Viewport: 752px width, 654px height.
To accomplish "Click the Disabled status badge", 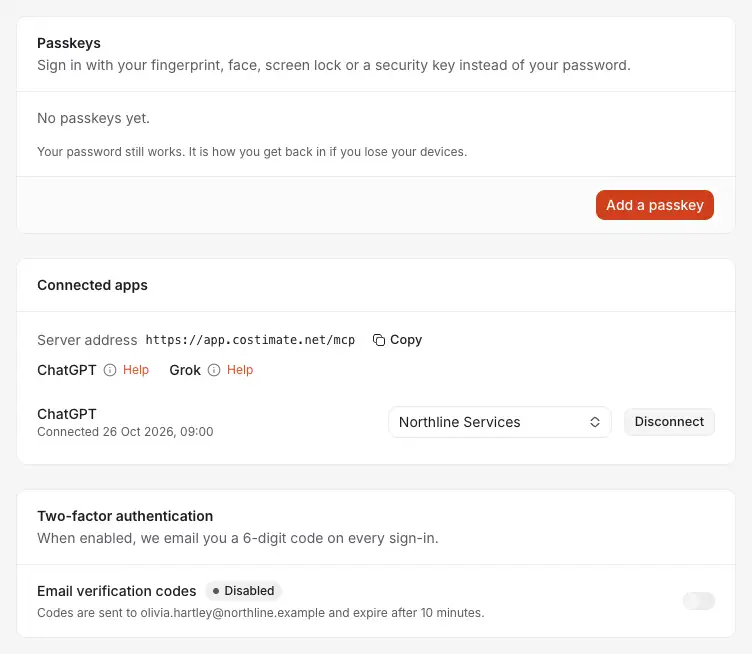I will coord(244,591).
